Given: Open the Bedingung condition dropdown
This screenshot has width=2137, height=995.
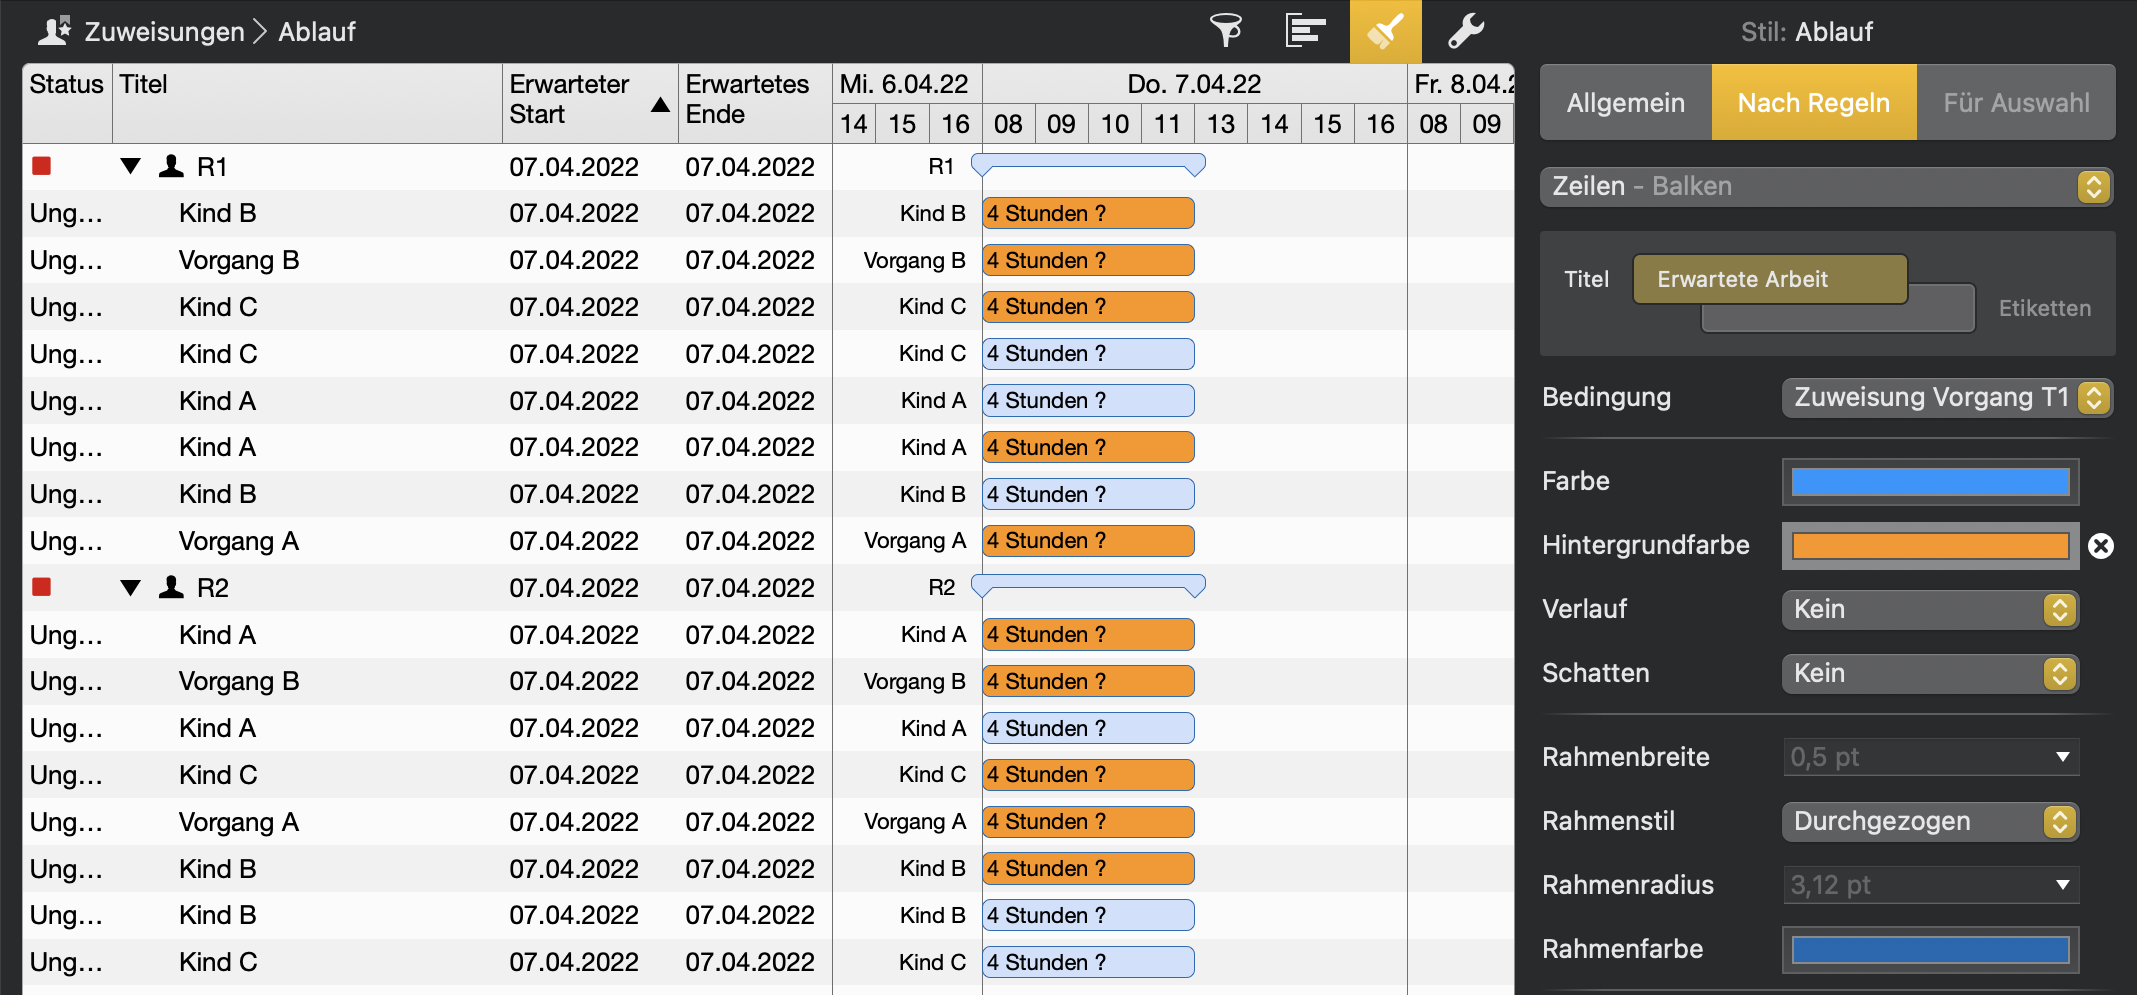Looking at the screenshot, I should pos(1945,398).
